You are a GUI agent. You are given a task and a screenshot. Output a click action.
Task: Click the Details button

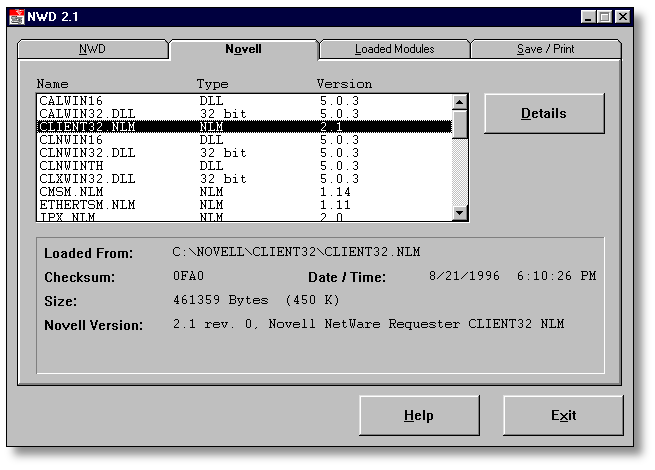pyautogui.click(x=544, y=114)
